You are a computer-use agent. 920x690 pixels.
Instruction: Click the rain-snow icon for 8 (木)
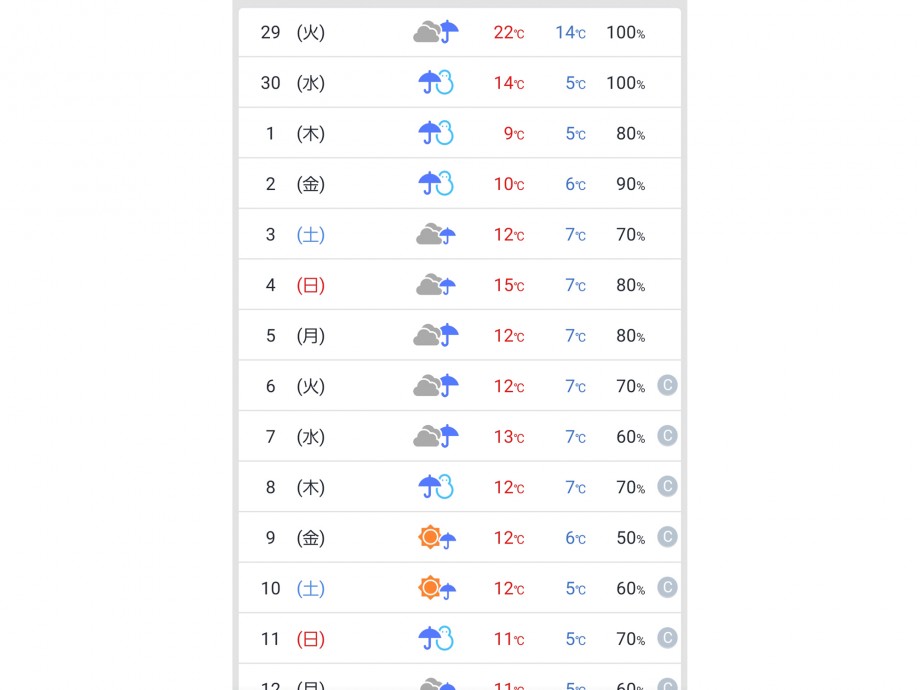tap(436, 487)
